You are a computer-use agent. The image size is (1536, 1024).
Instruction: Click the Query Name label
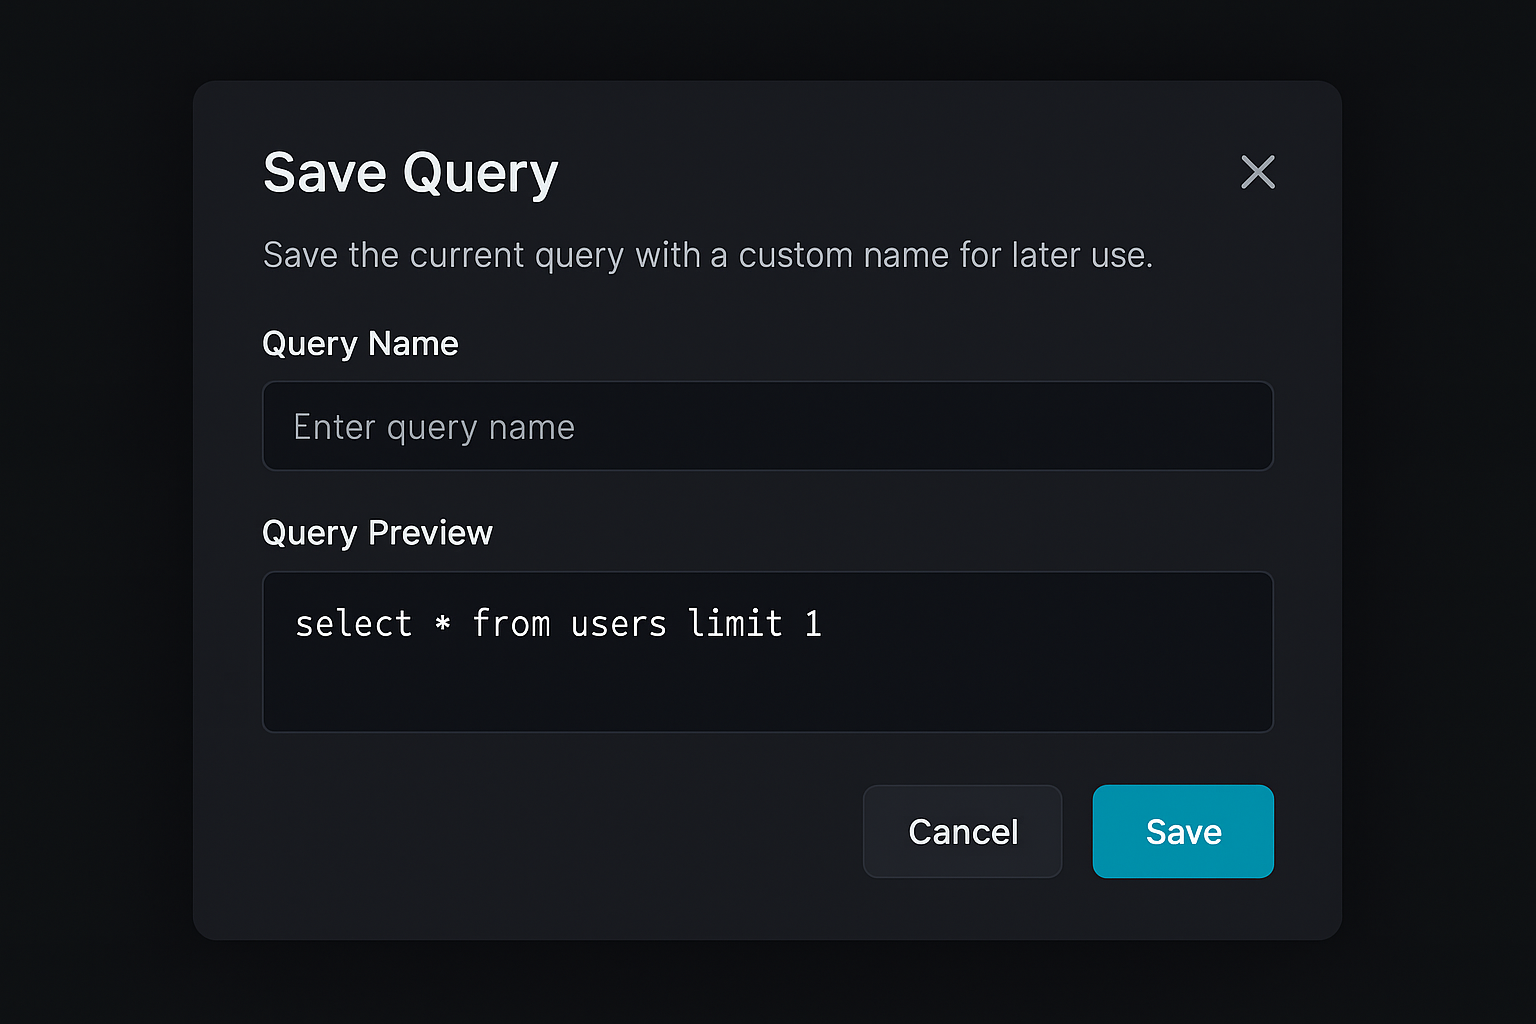tap(360, 343)
